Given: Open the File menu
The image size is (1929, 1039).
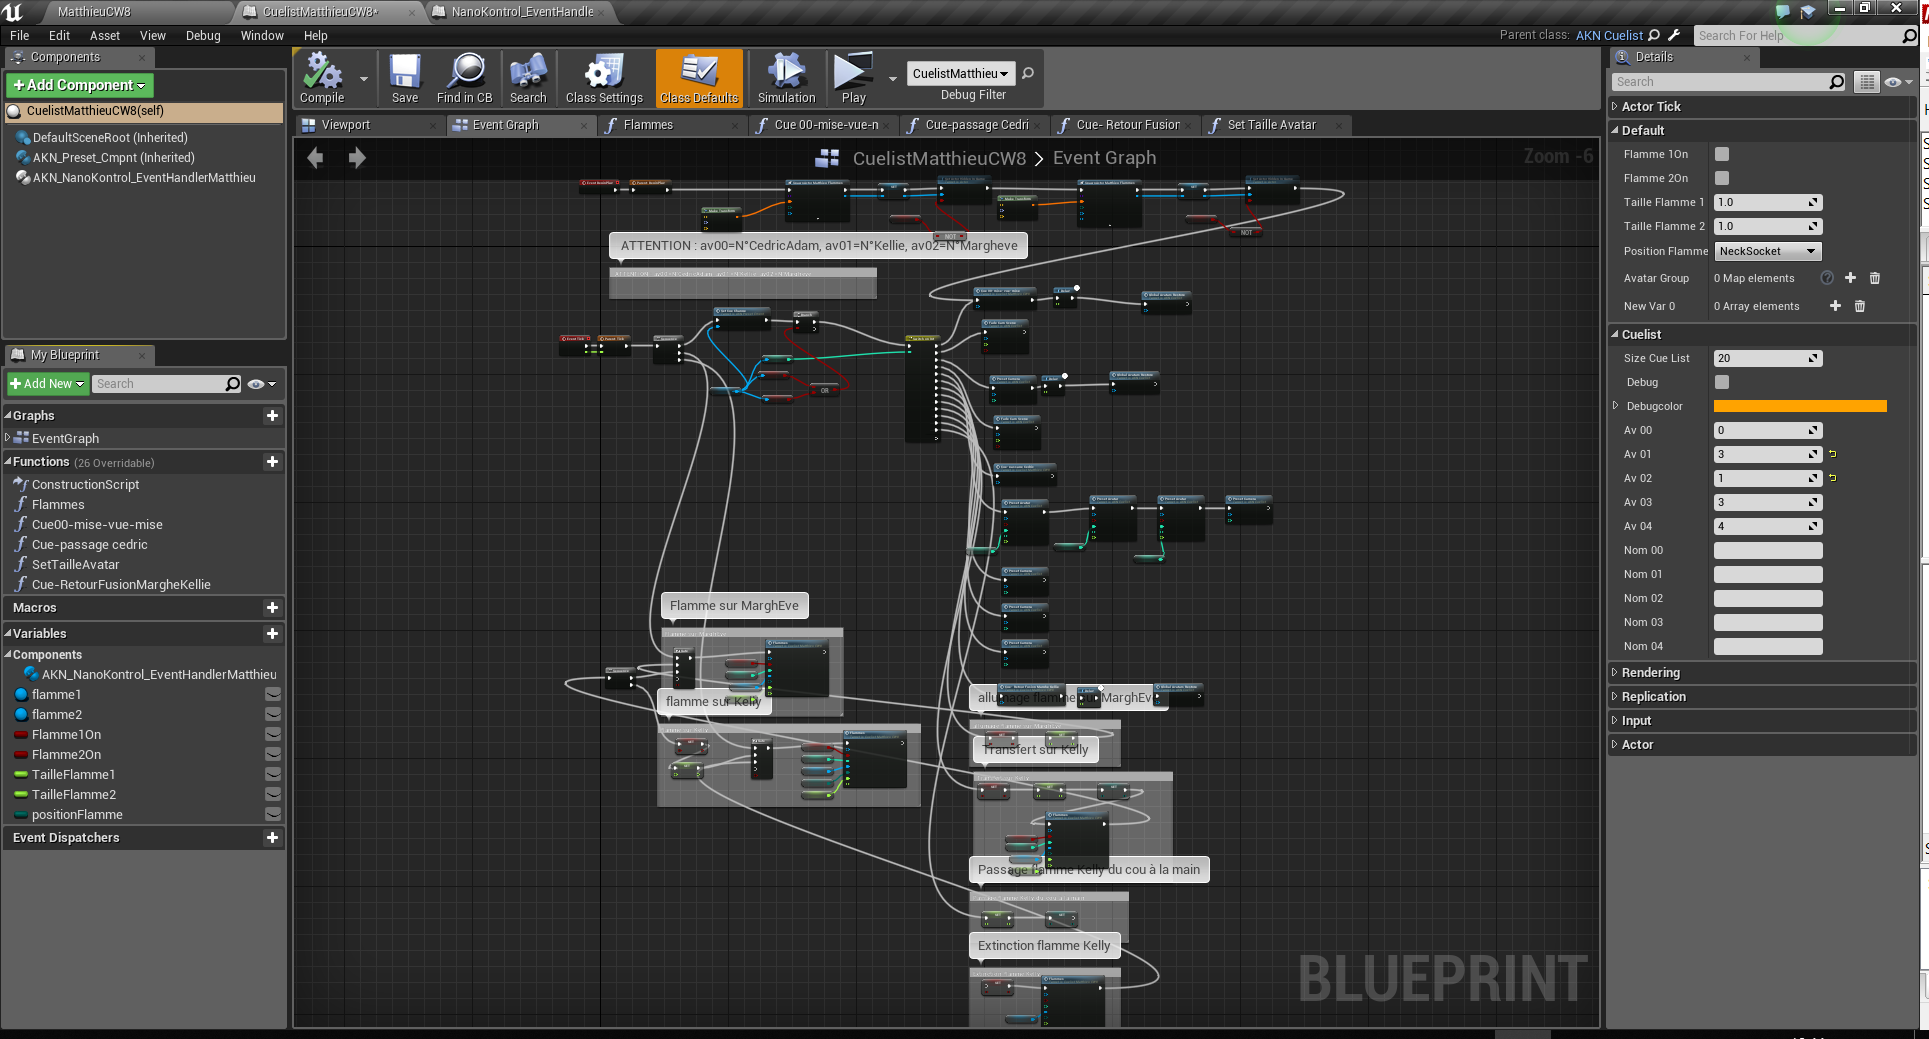Looking at the screenshot, I should coord(19,35).
